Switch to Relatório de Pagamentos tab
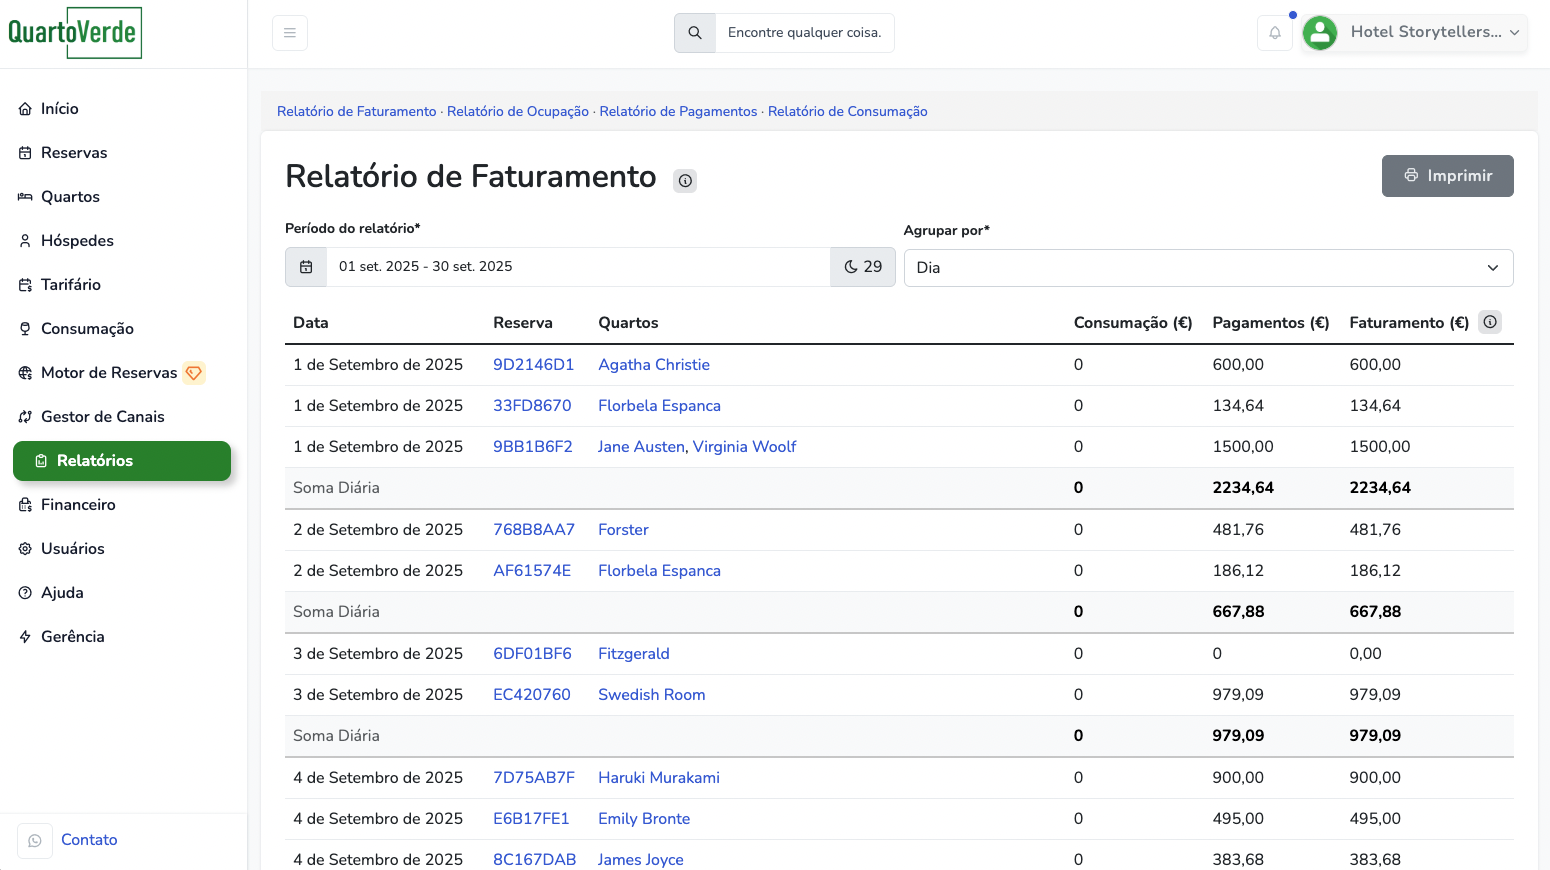The image size is (1550, 870). point(678,111)
